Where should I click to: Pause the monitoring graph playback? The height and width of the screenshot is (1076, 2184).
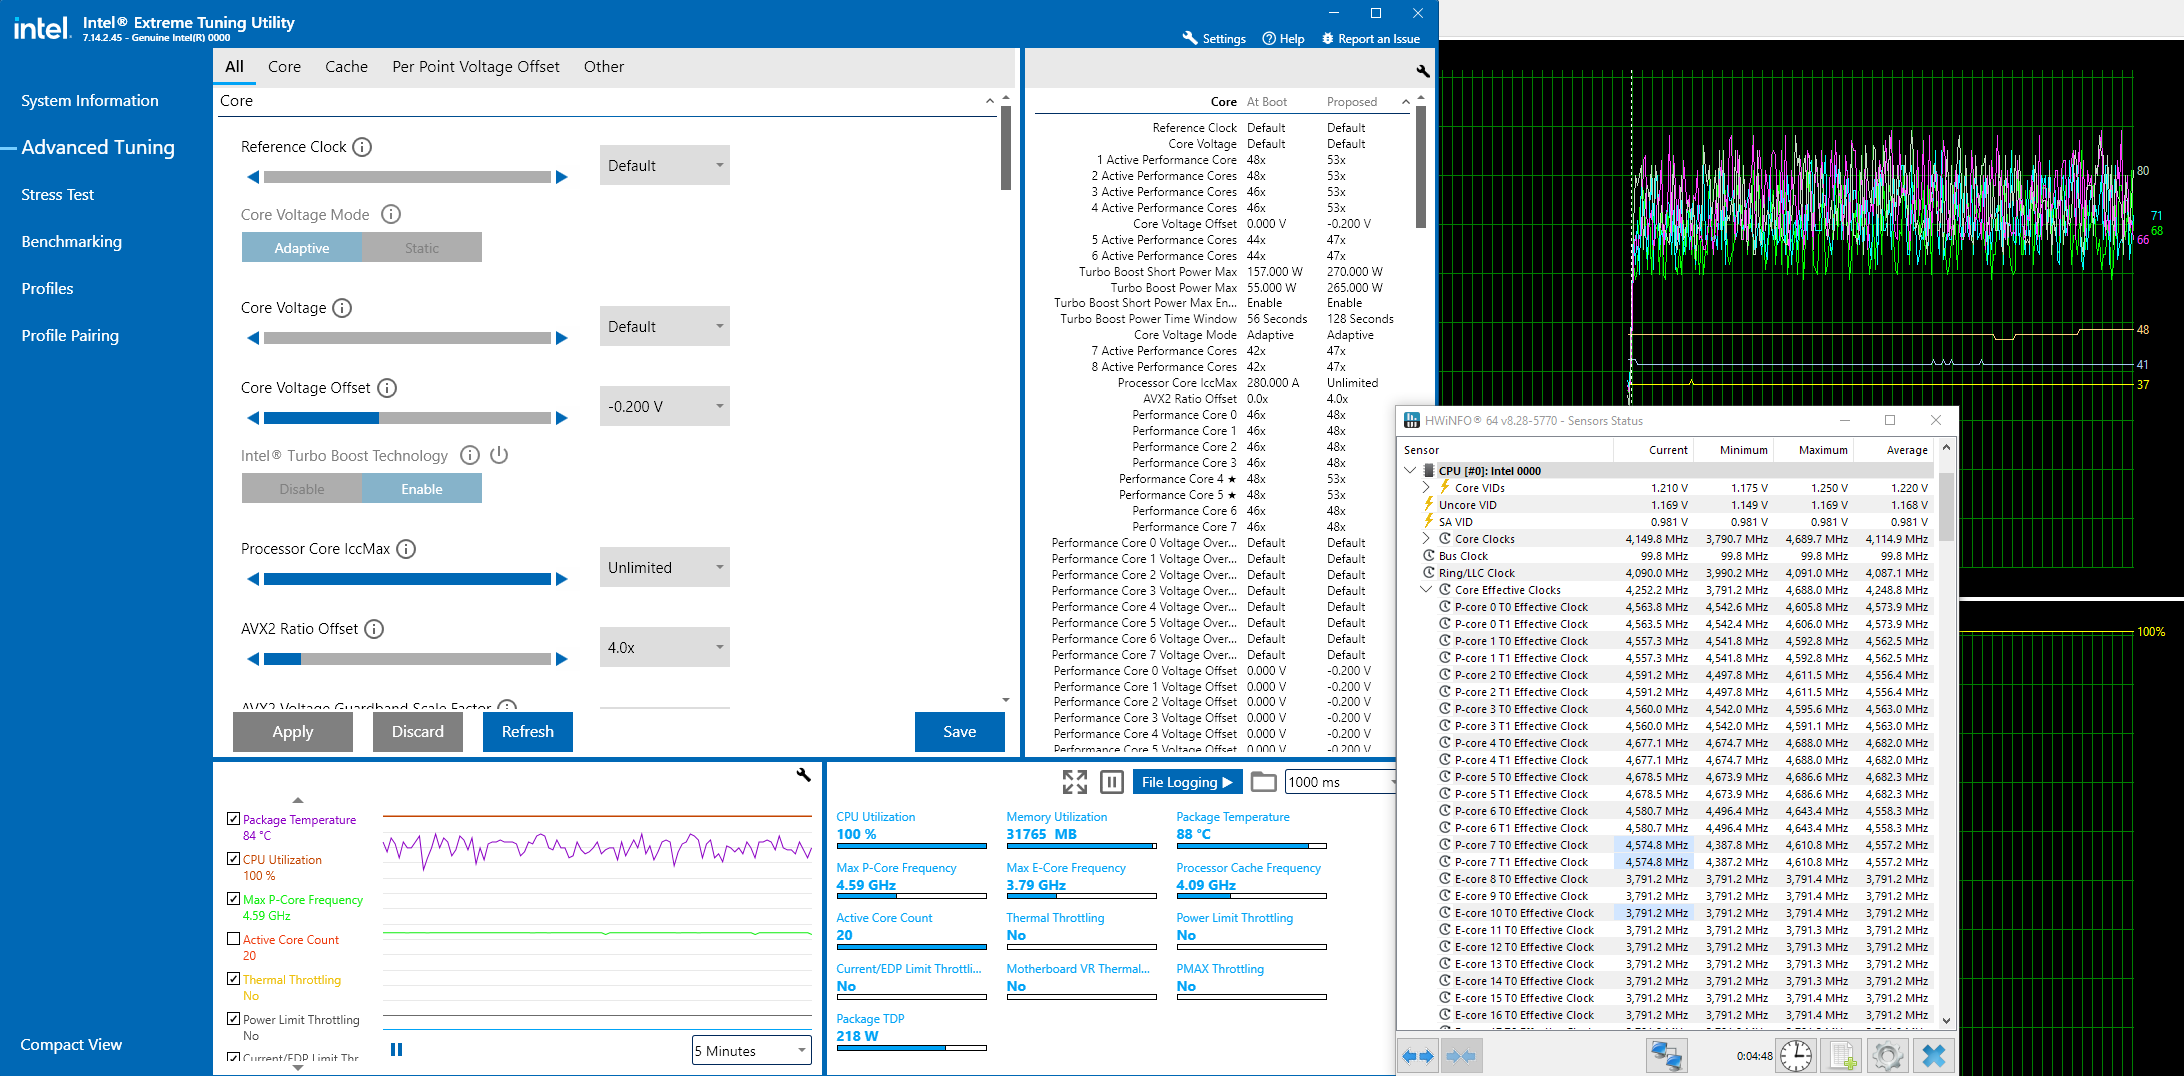tap(396, 1050)
